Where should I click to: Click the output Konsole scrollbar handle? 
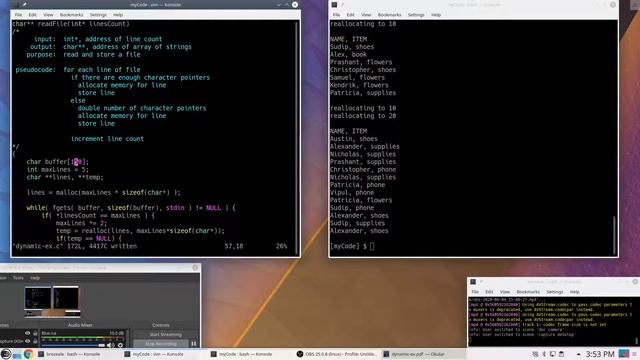click(614, 235)
